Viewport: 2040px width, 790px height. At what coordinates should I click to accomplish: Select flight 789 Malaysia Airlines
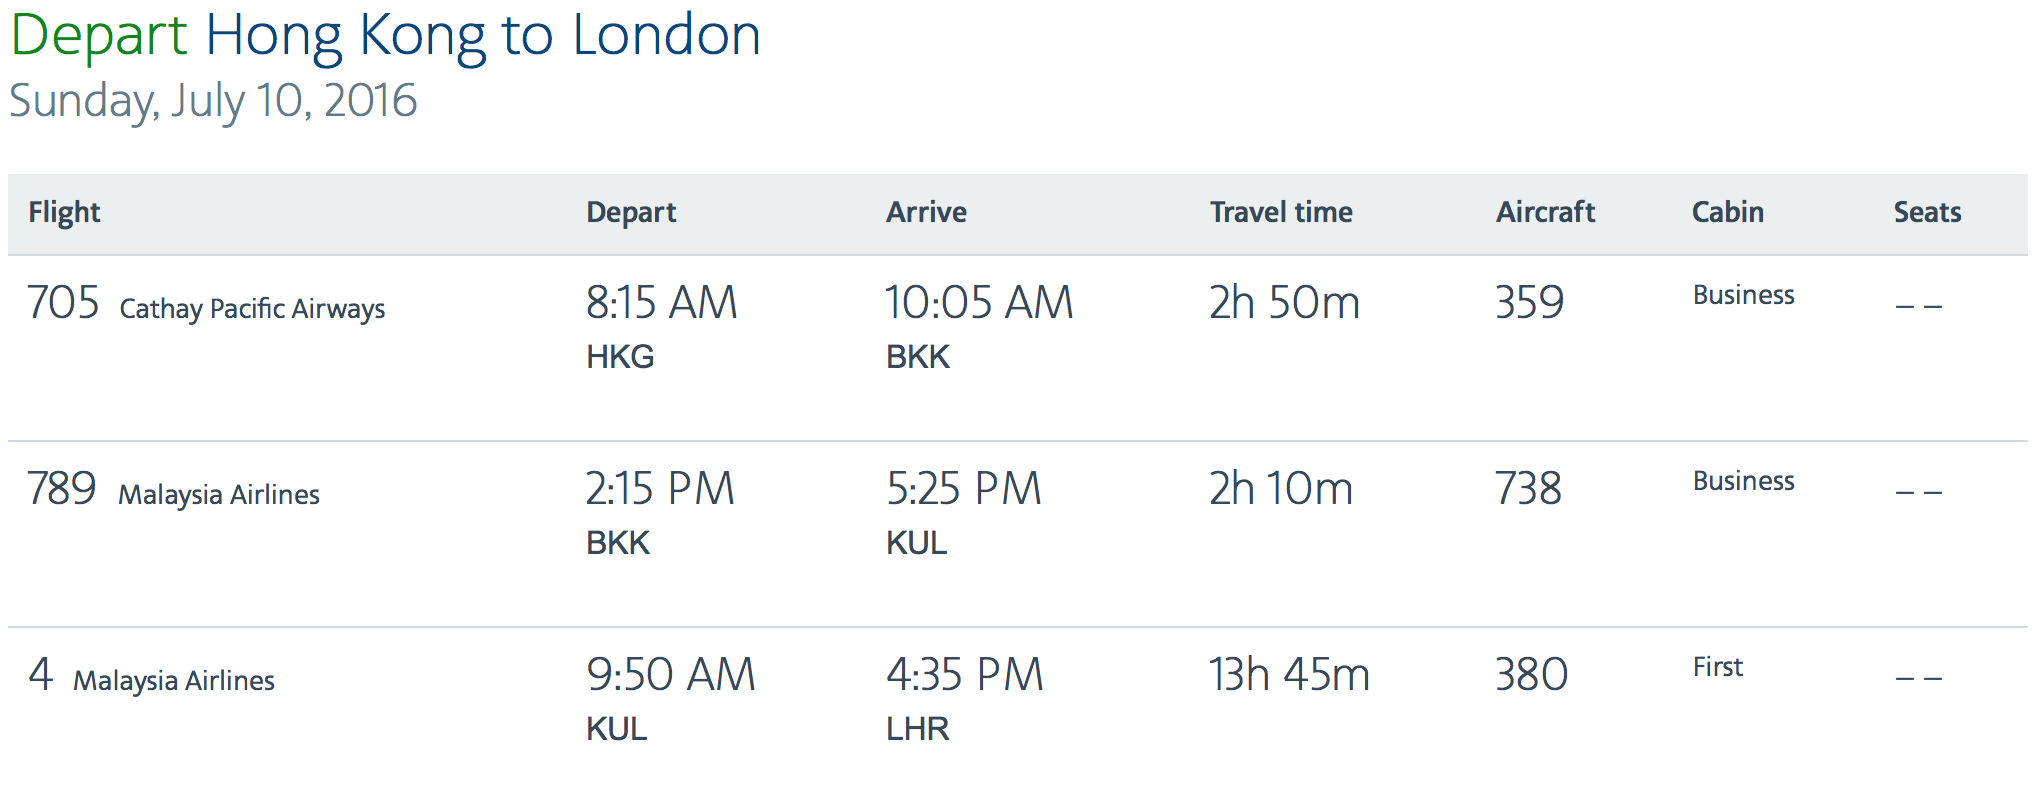point(173,490)
